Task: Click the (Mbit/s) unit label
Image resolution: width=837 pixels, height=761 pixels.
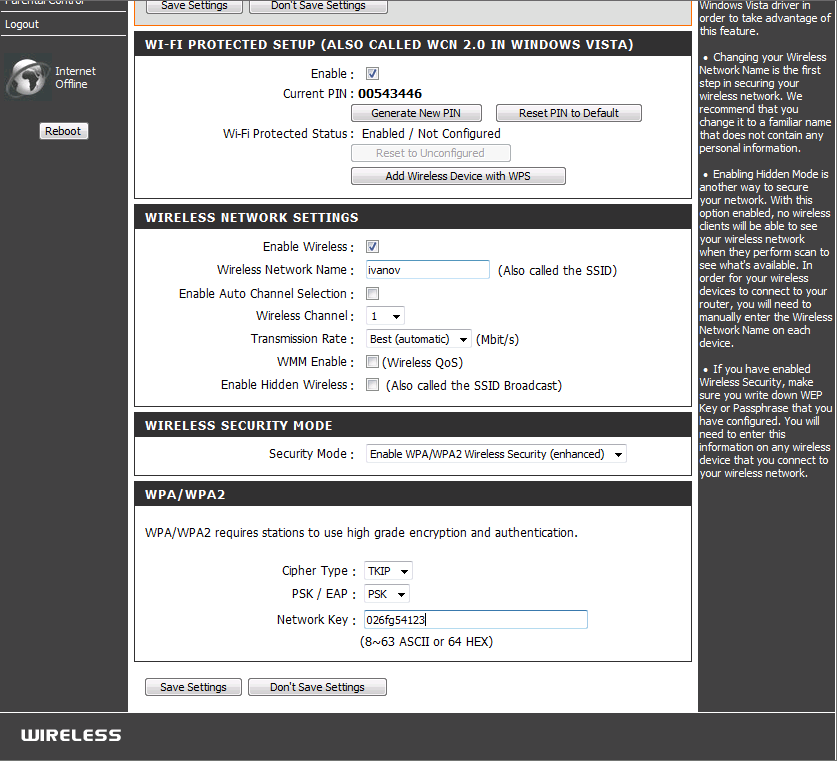Action: tap(498, 340)
